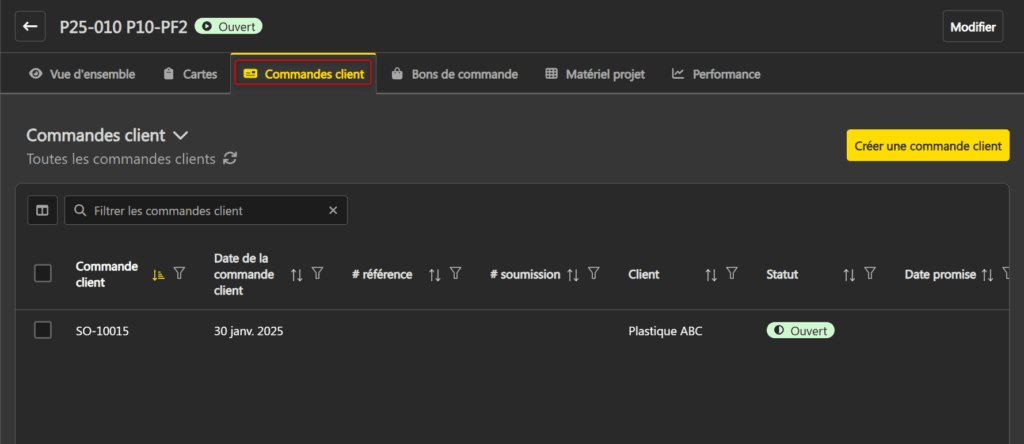Open the Performance tab
Viewport: 1024px width, 444px height.
point(716,74)
